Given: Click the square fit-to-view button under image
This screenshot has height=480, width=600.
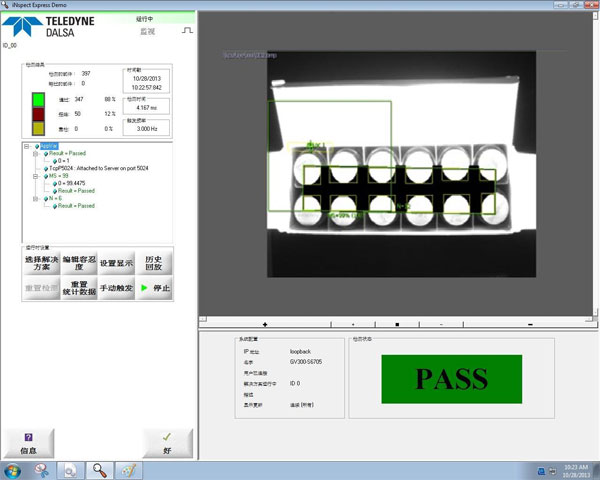Looking at the screenshot, I should 397,324.
